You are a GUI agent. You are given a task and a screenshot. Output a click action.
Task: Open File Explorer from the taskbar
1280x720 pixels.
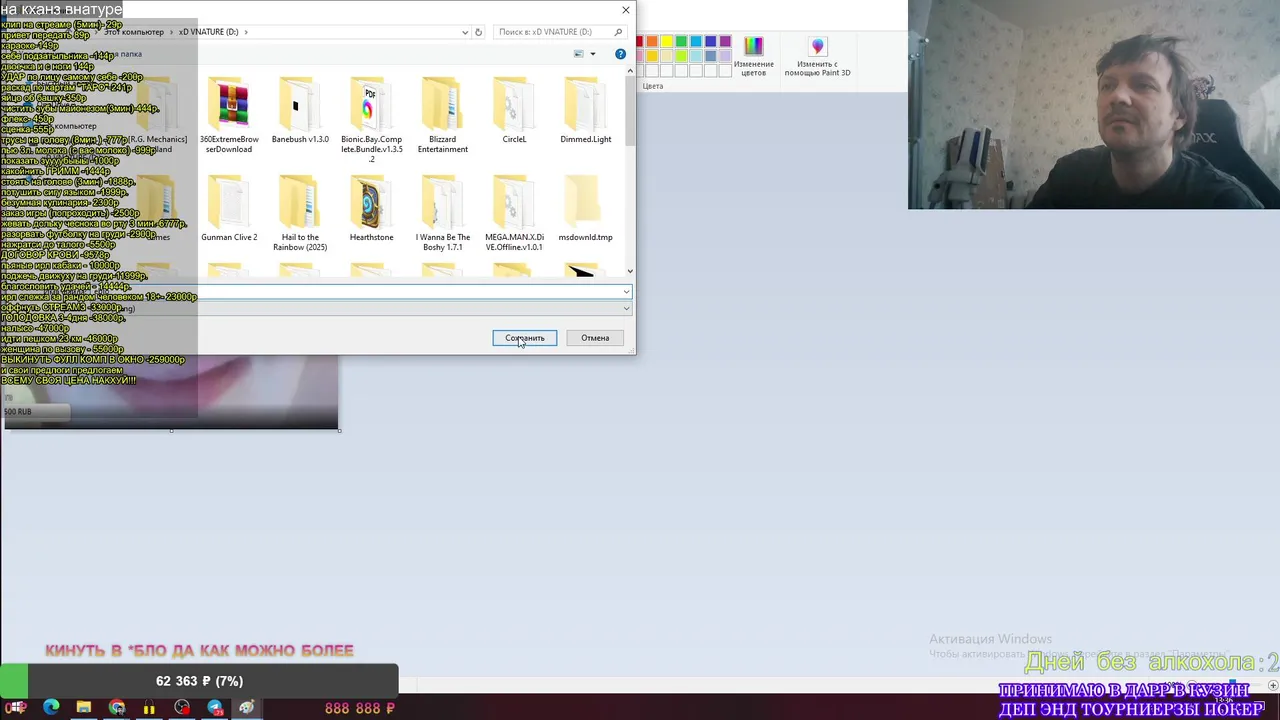click(x=84, y=708)
